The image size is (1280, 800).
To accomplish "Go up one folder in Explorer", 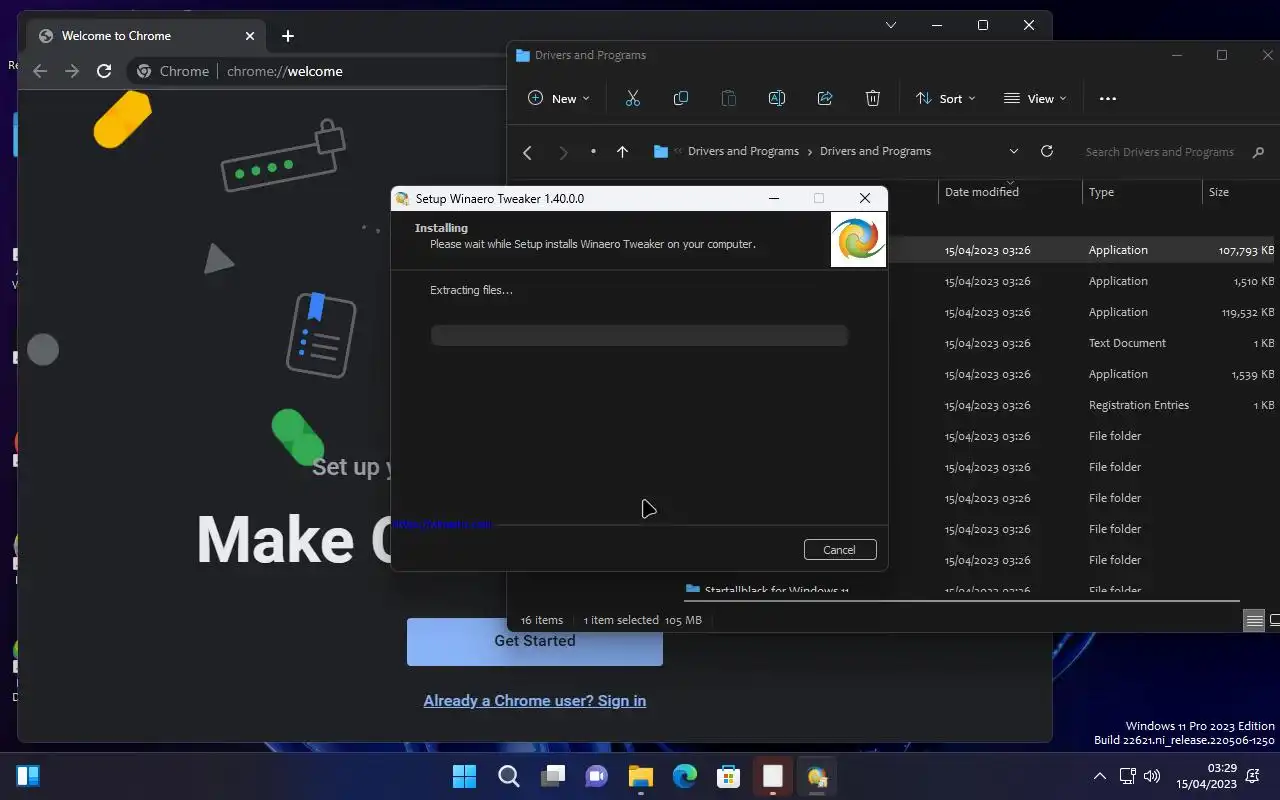I will click(x=622, y=152).
